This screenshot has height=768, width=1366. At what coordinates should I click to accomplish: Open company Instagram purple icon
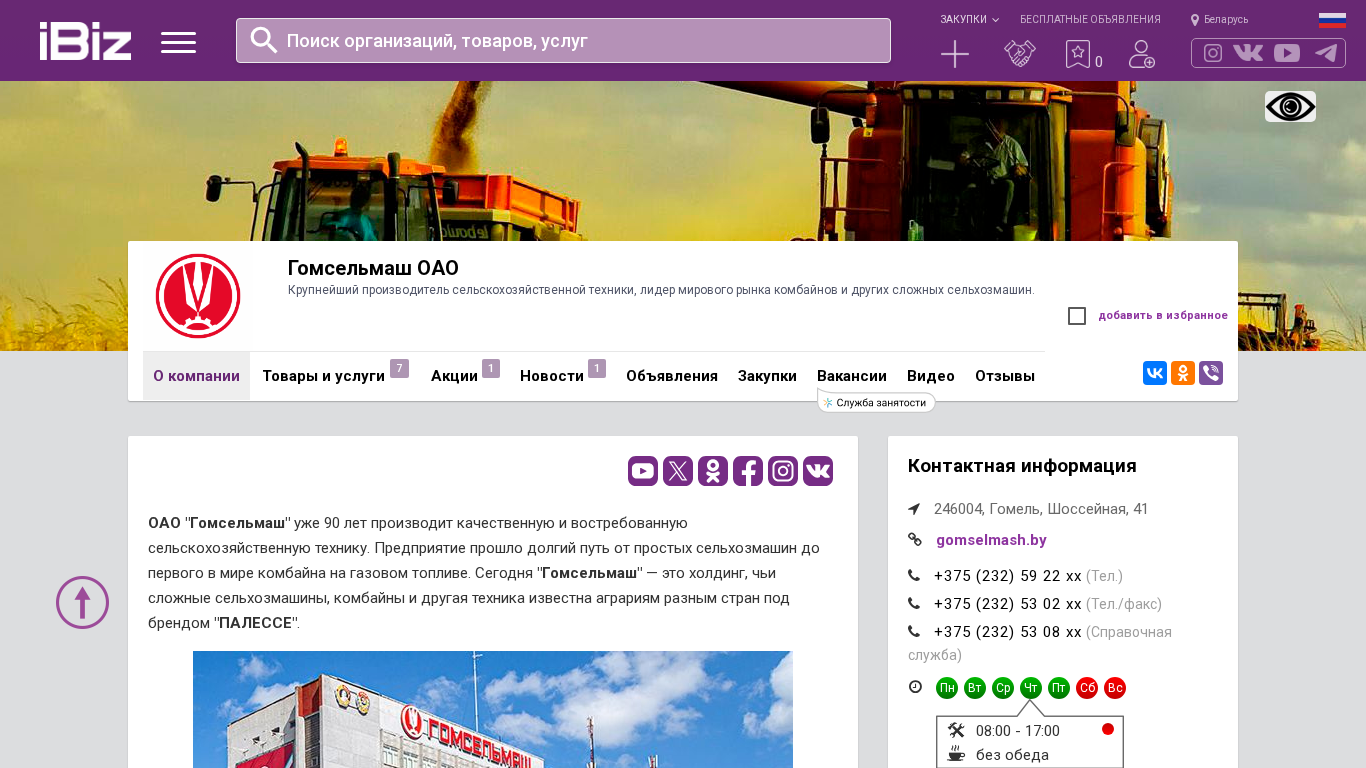pyautogui.click(x=783, y=471)
